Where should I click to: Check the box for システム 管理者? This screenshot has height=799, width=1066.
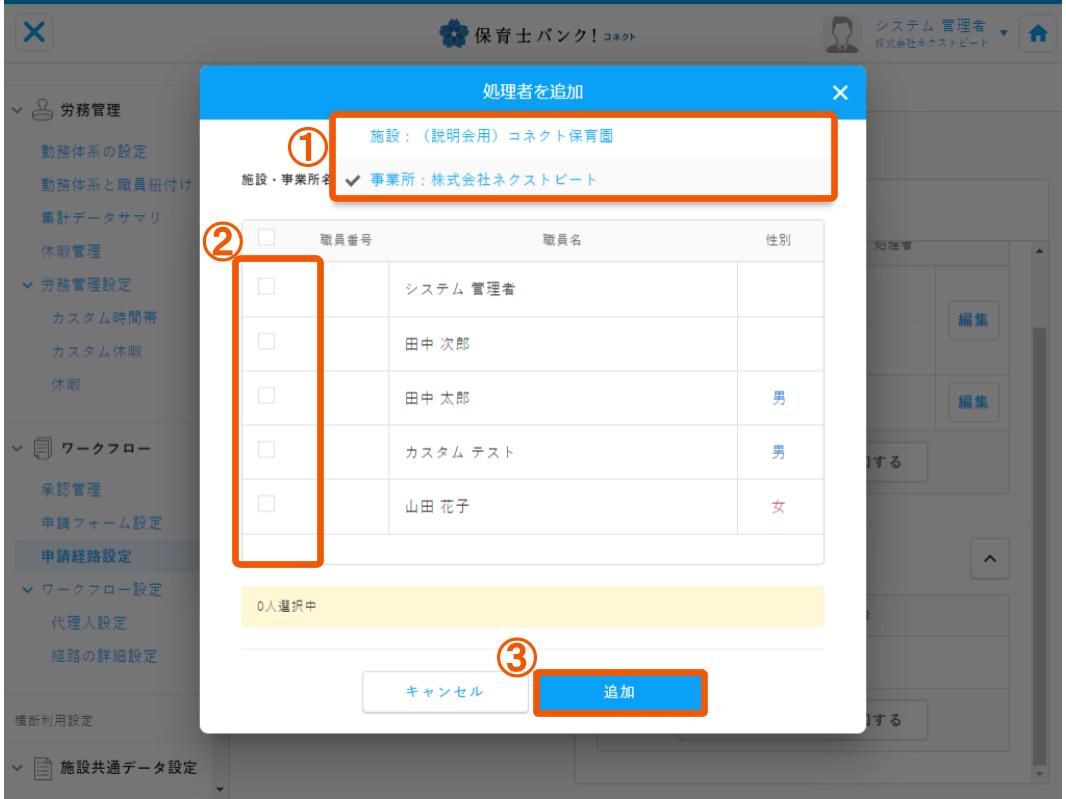click(x=266, y=288)
